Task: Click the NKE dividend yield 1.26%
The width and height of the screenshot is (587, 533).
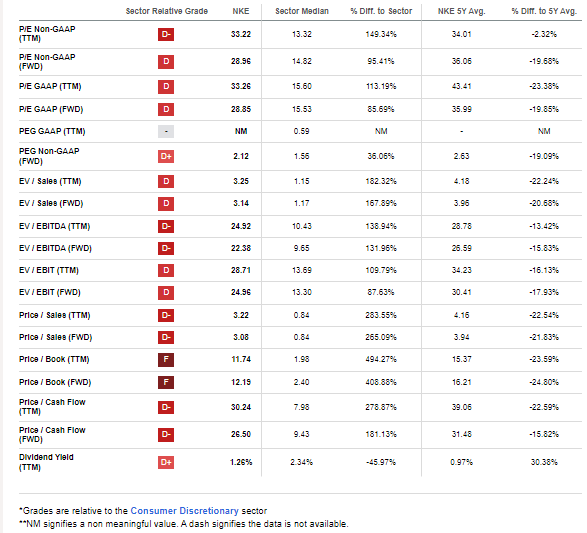Action: point(241,462)
